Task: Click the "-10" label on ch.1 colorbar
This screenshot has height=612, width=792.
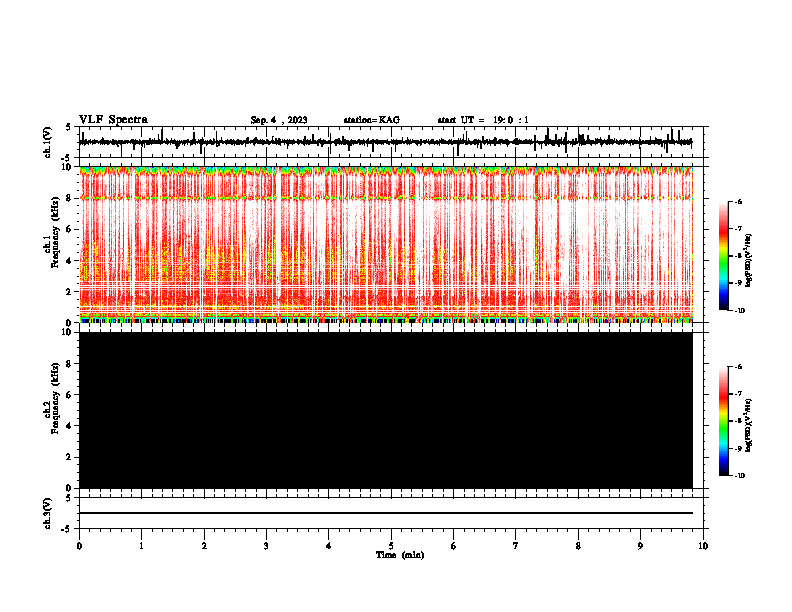Action: point(739,311)
